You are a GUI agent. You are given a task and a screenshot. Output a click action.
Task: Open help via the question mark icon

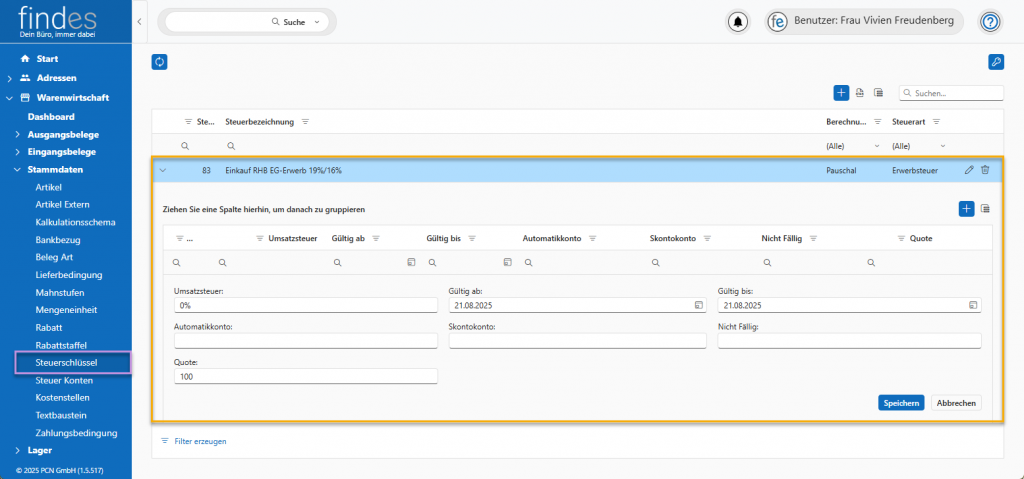990,21
